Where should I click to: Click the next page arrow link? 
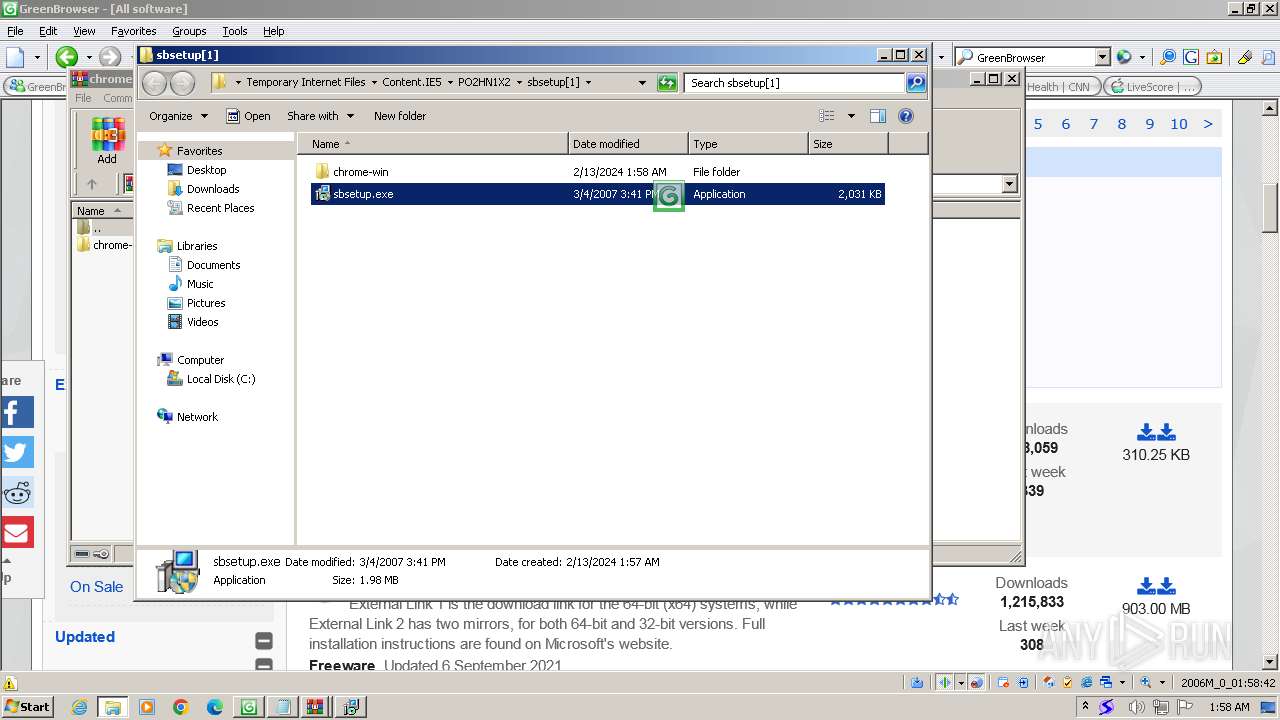click(1208, 124)
